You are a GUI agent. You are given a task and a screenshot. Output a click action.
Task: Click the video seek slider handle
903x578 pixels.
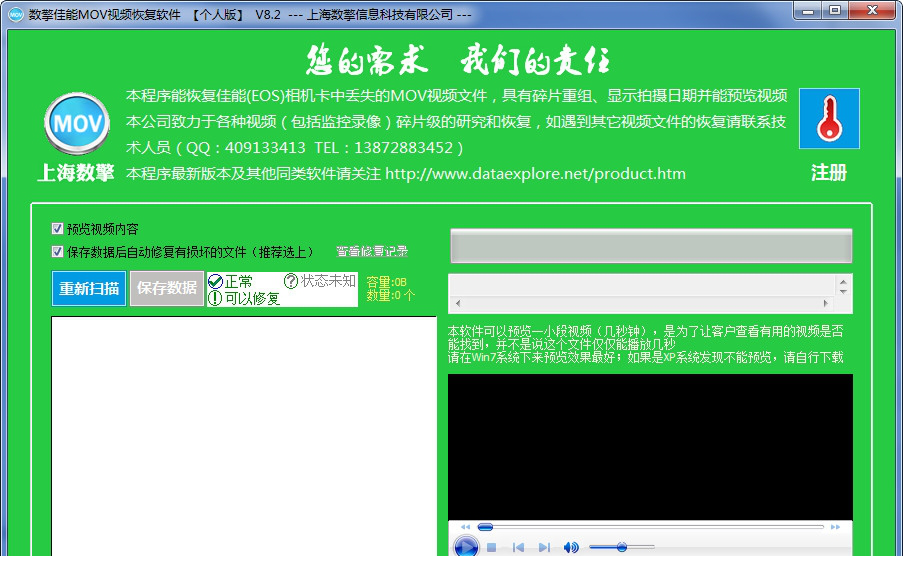tap(485, 527)
